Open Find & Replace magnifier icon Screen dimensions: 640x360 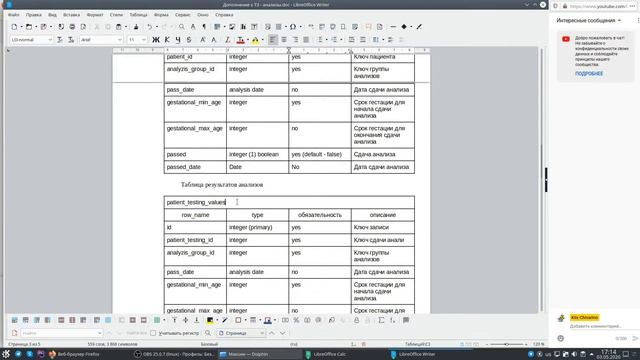pos(182,27)
